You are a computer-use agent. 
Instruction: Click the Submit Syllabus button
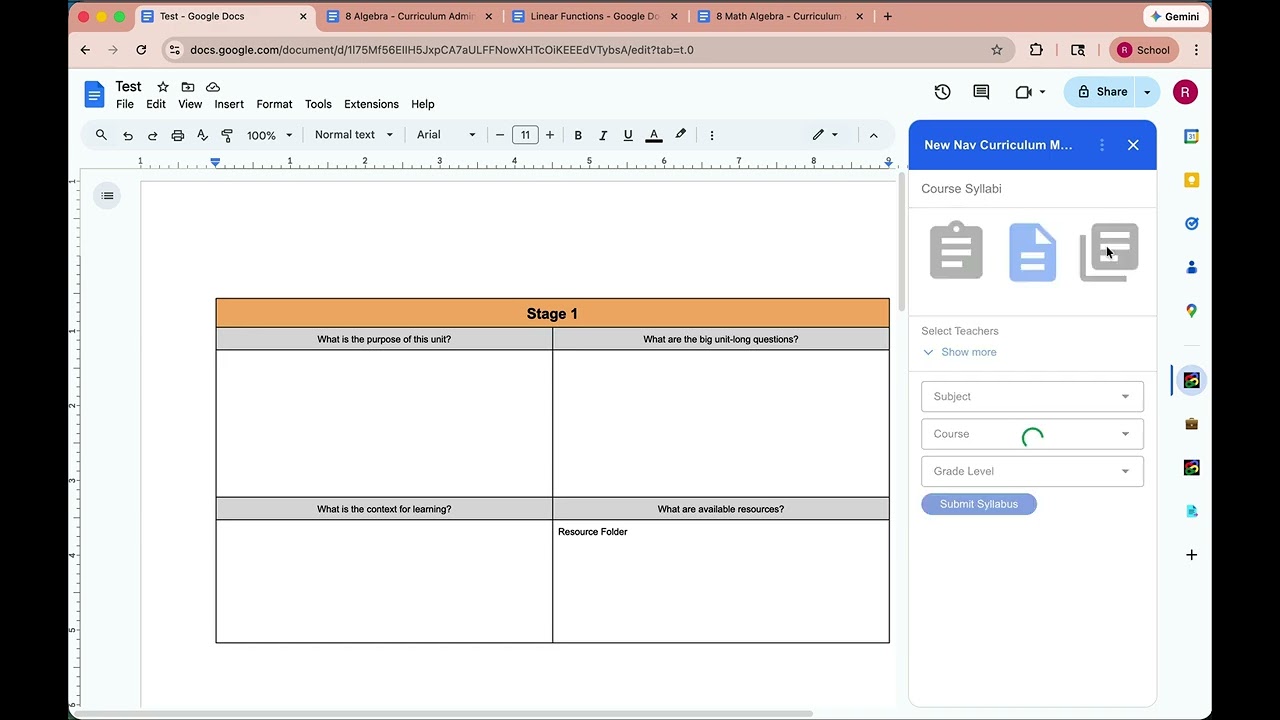point(979,504)
